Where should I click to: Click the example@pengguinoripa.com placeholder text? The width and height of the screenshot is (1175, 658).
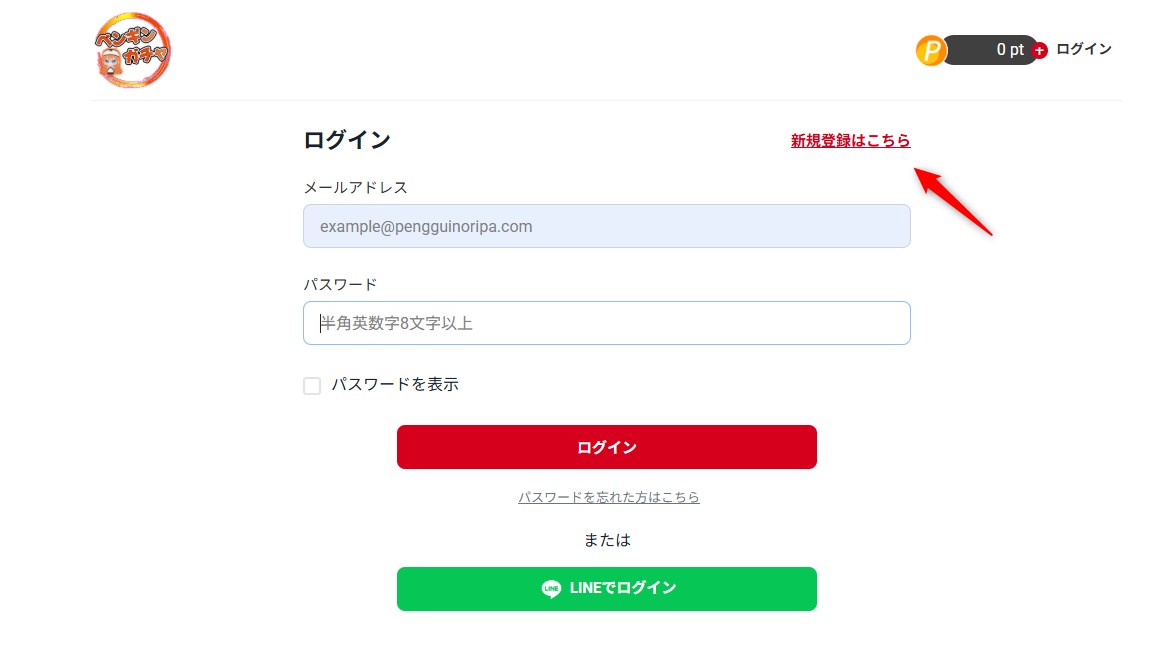coord(426,226)
